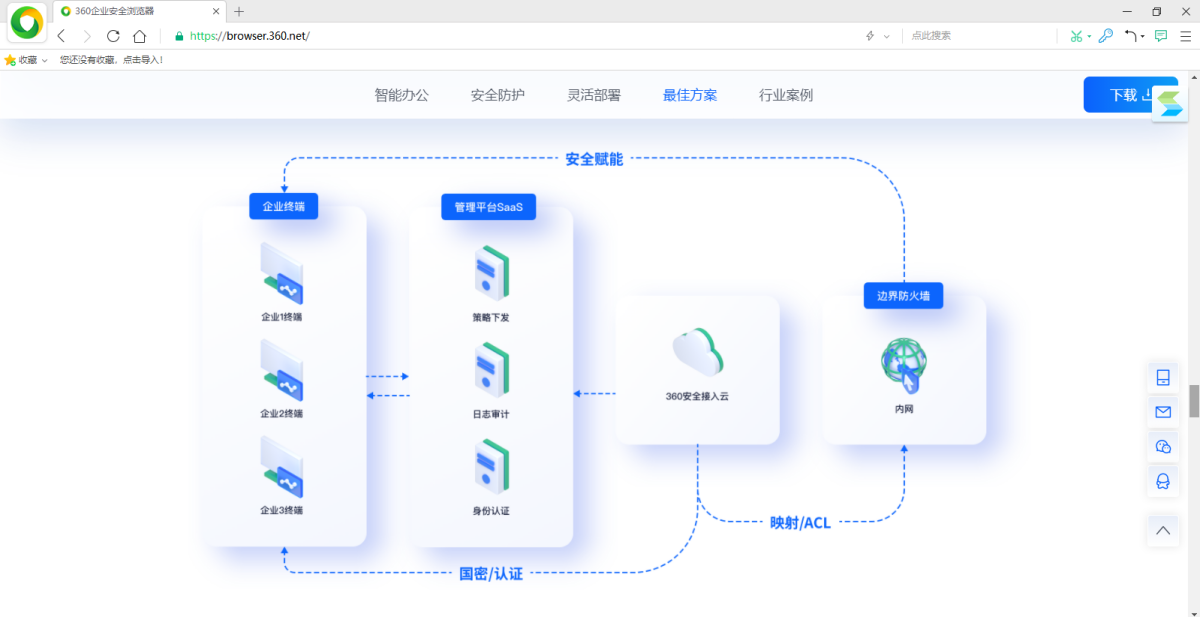The image size is (1200, 617).
Task: Open the screenshot scissors tool
Action: coord(1078,35)
